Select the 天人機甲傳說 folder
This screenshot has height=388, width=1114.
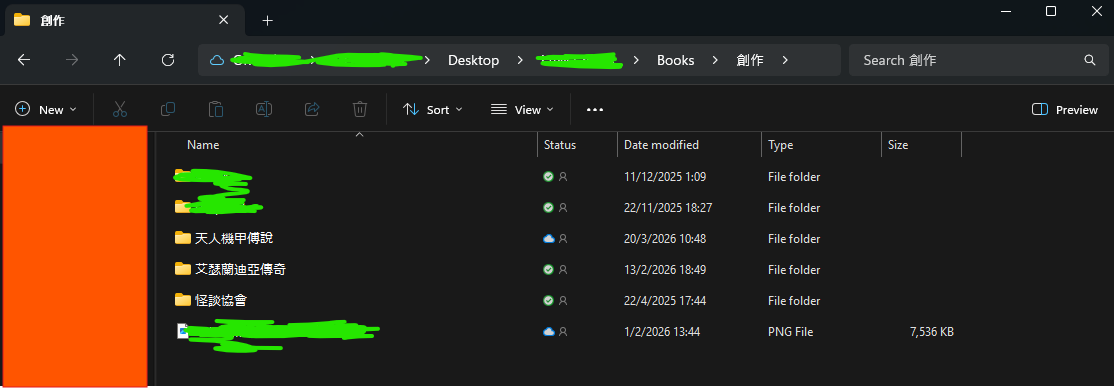pos(234,239)
